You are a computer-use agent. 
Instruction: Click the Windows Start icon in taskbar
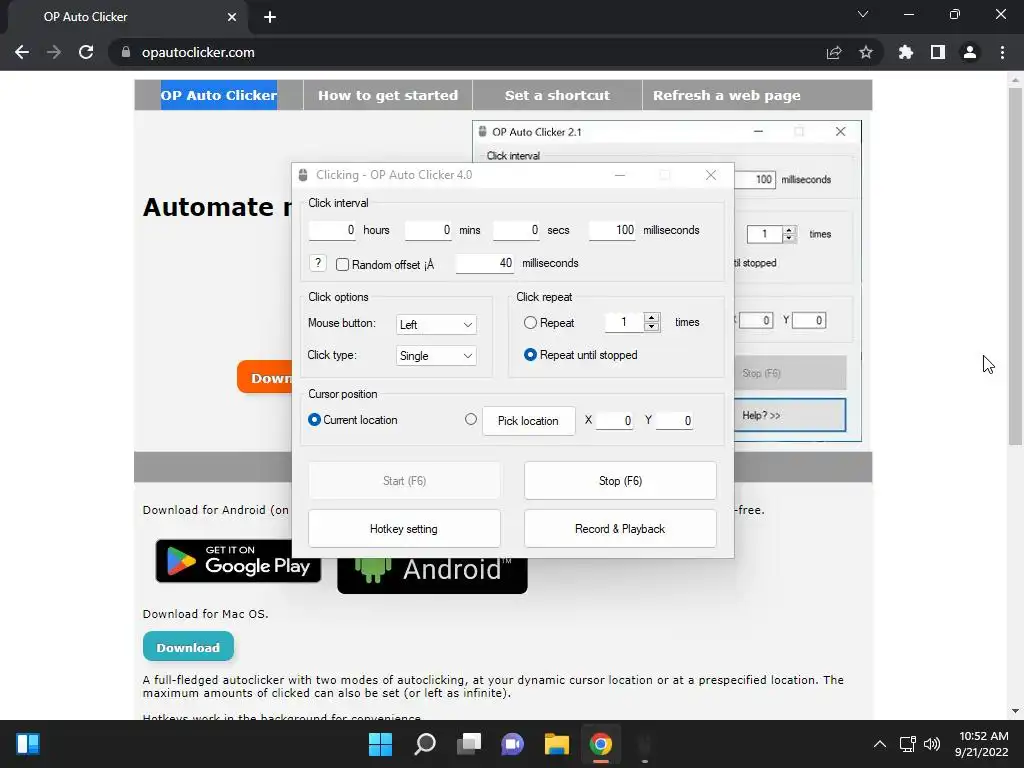coord(380,744)
